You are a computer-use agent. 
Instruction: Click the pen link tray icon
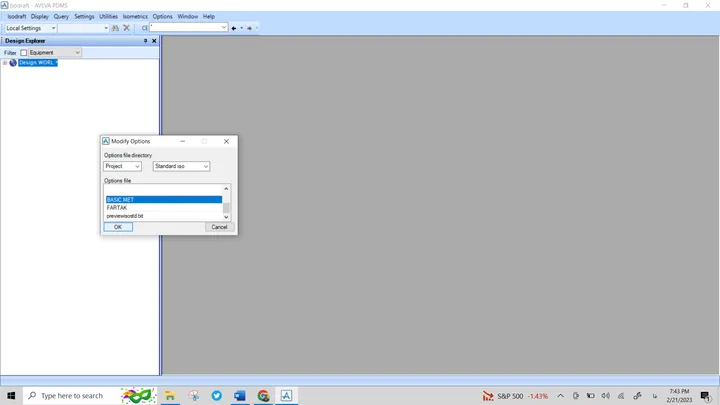click(x=637, y=396)
